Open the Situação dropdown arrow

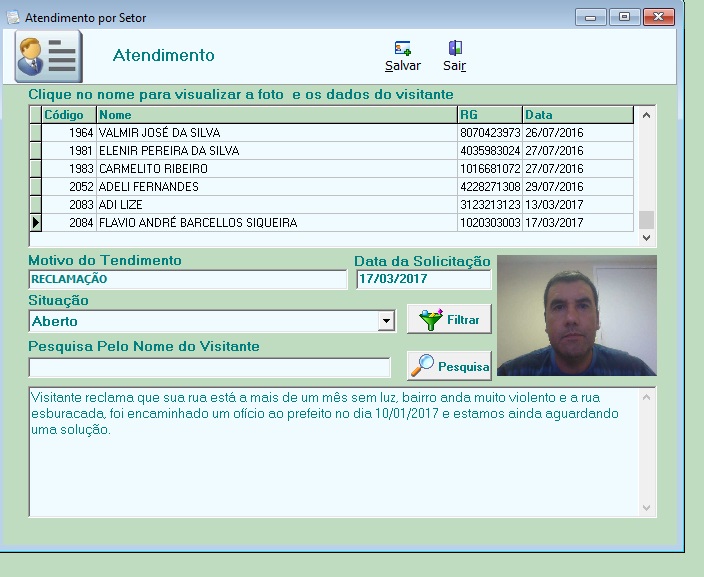(386, 321)
